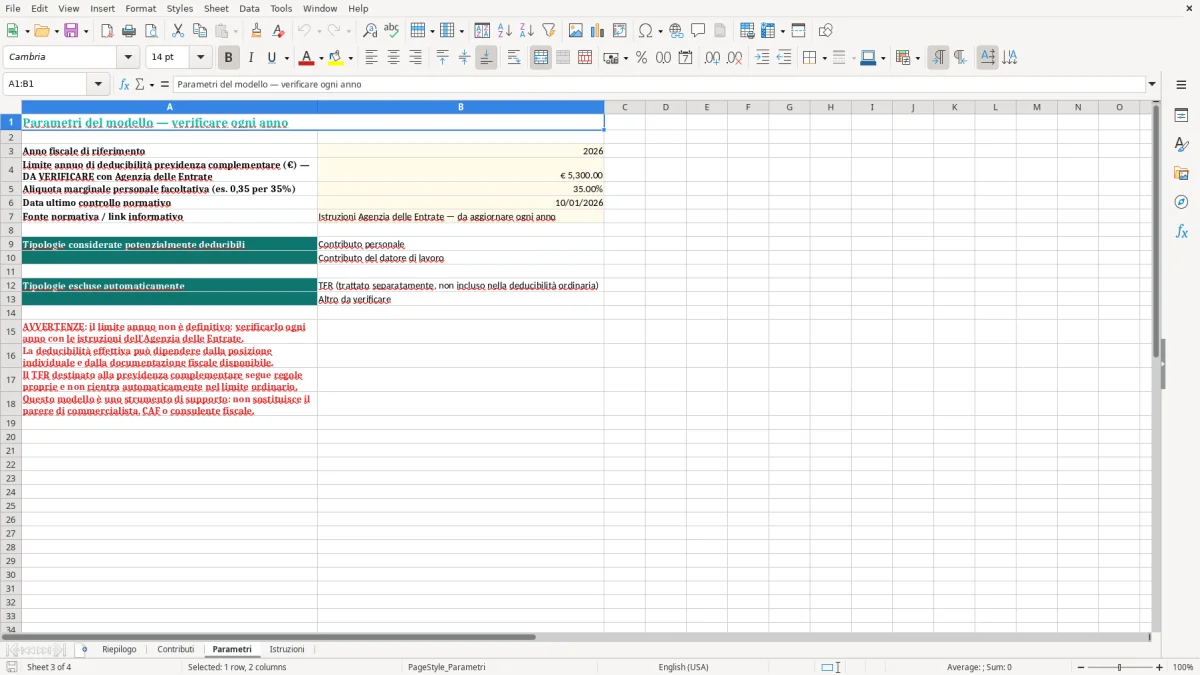The image size is (1200, 675).
Task: Open the Format menu
Action: pyautogui.click(x=141, y=8)
